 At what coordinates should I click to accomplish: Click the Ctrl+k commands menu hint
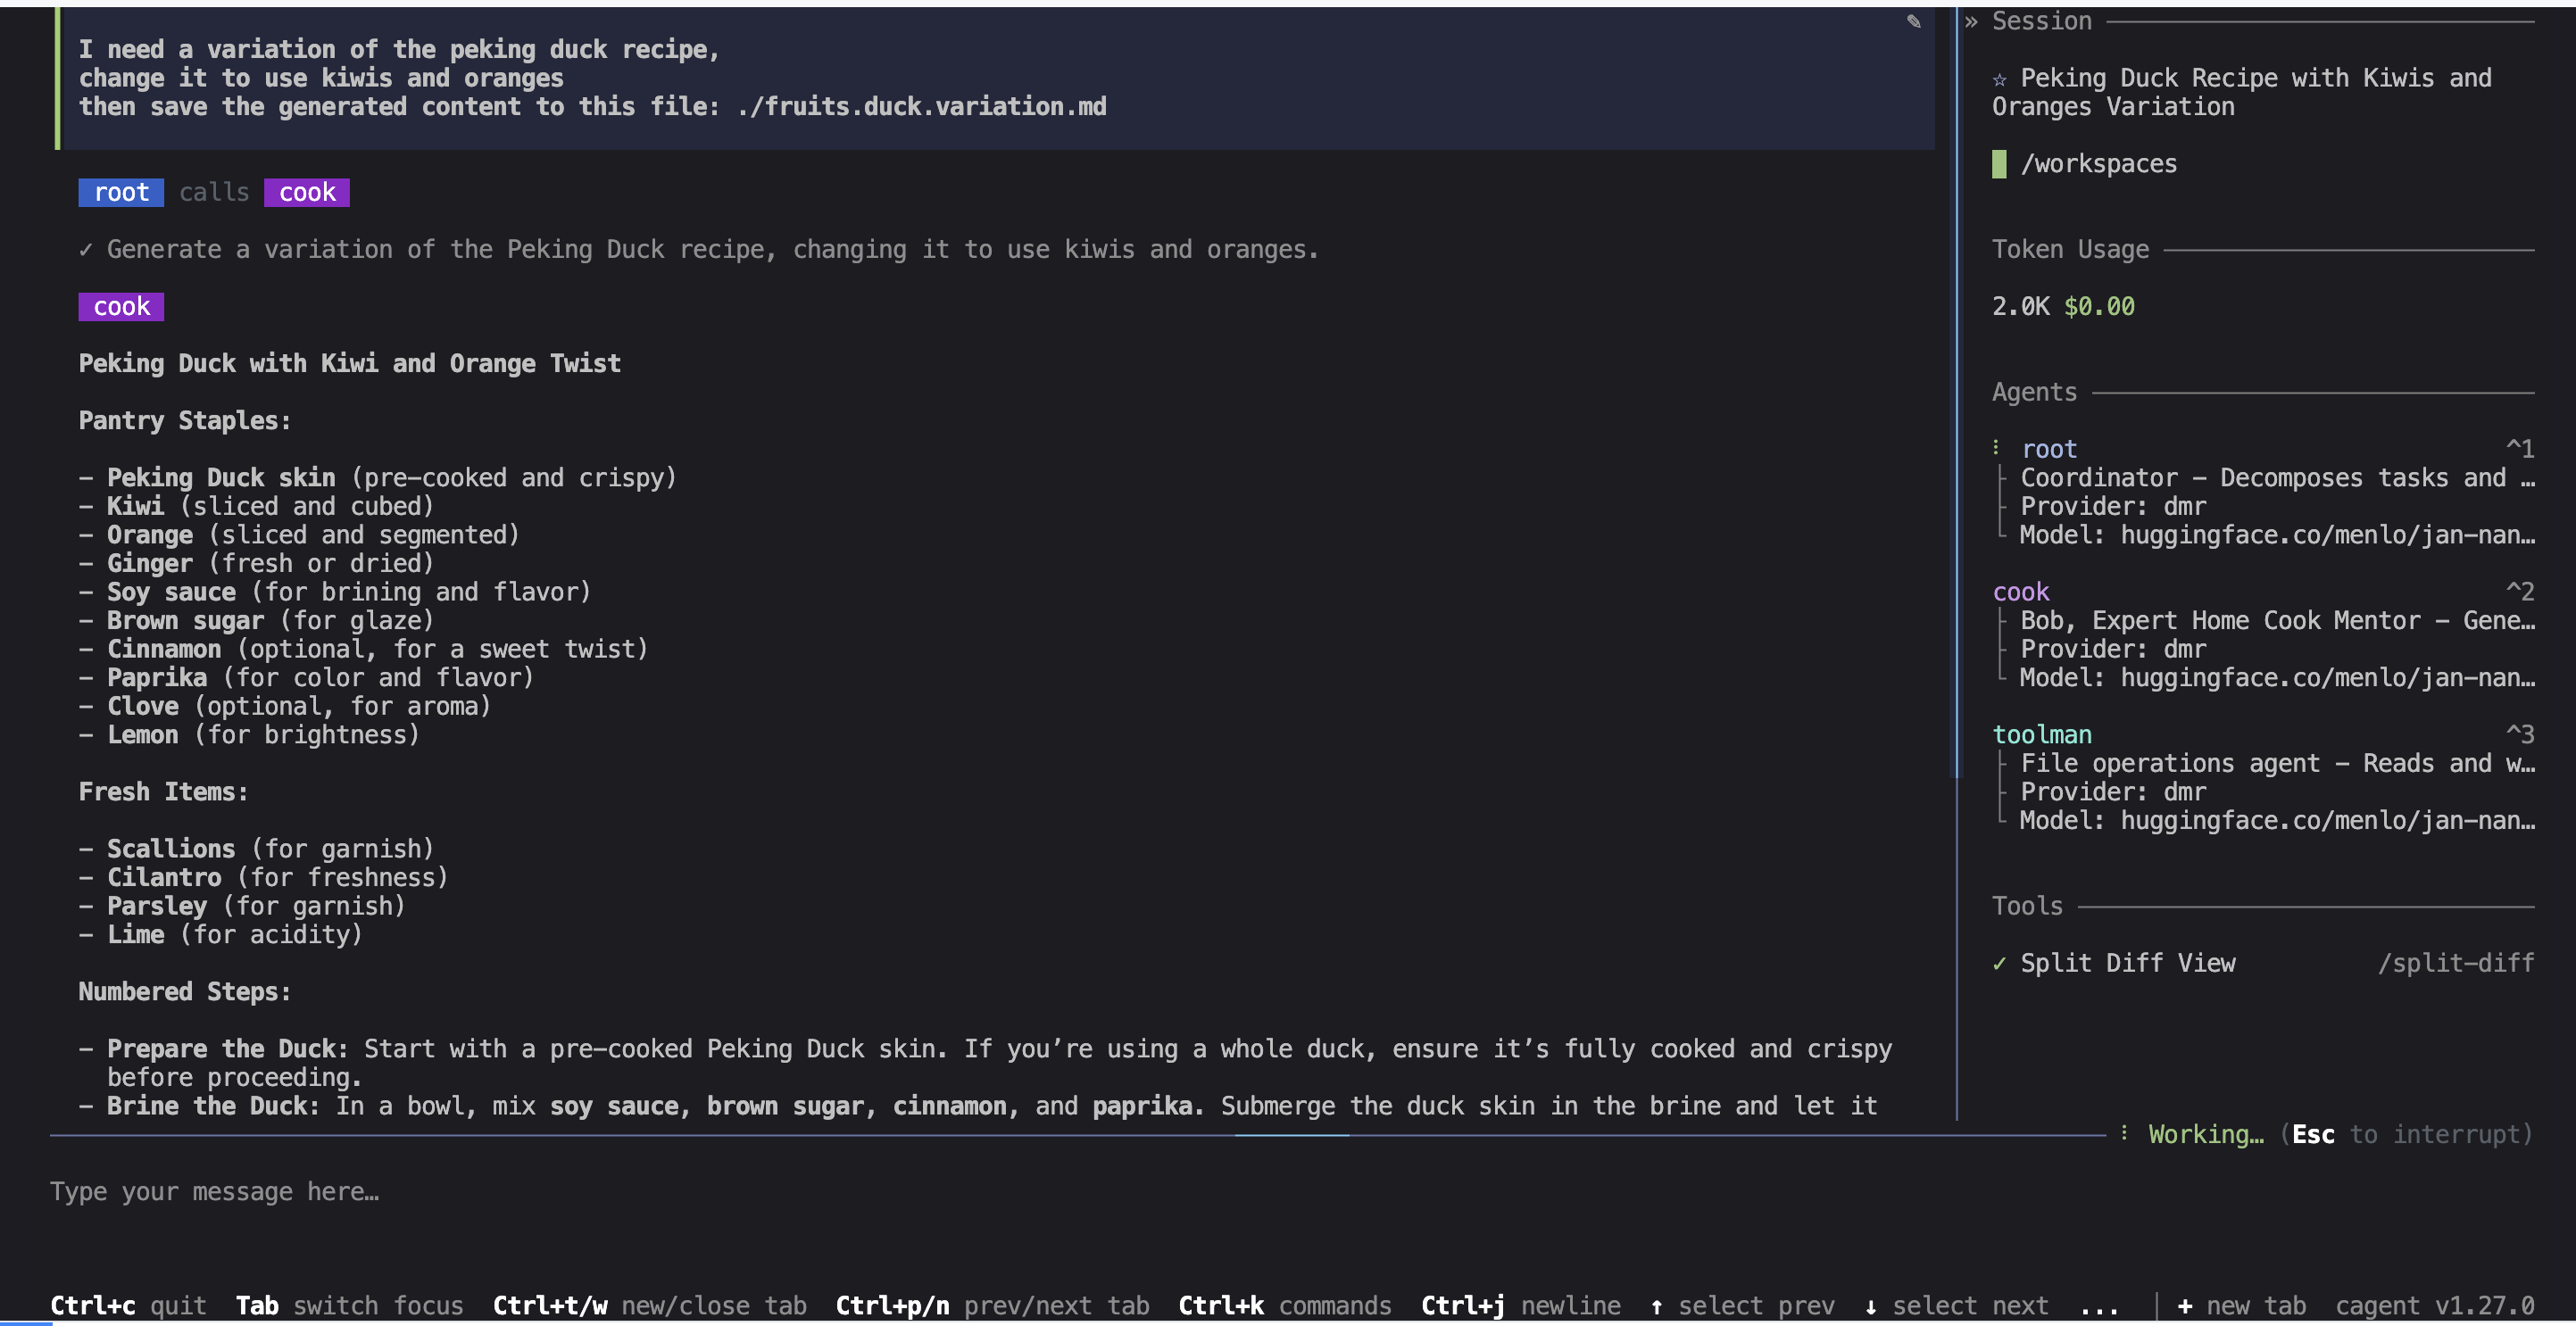[x=1284, y=1305]
